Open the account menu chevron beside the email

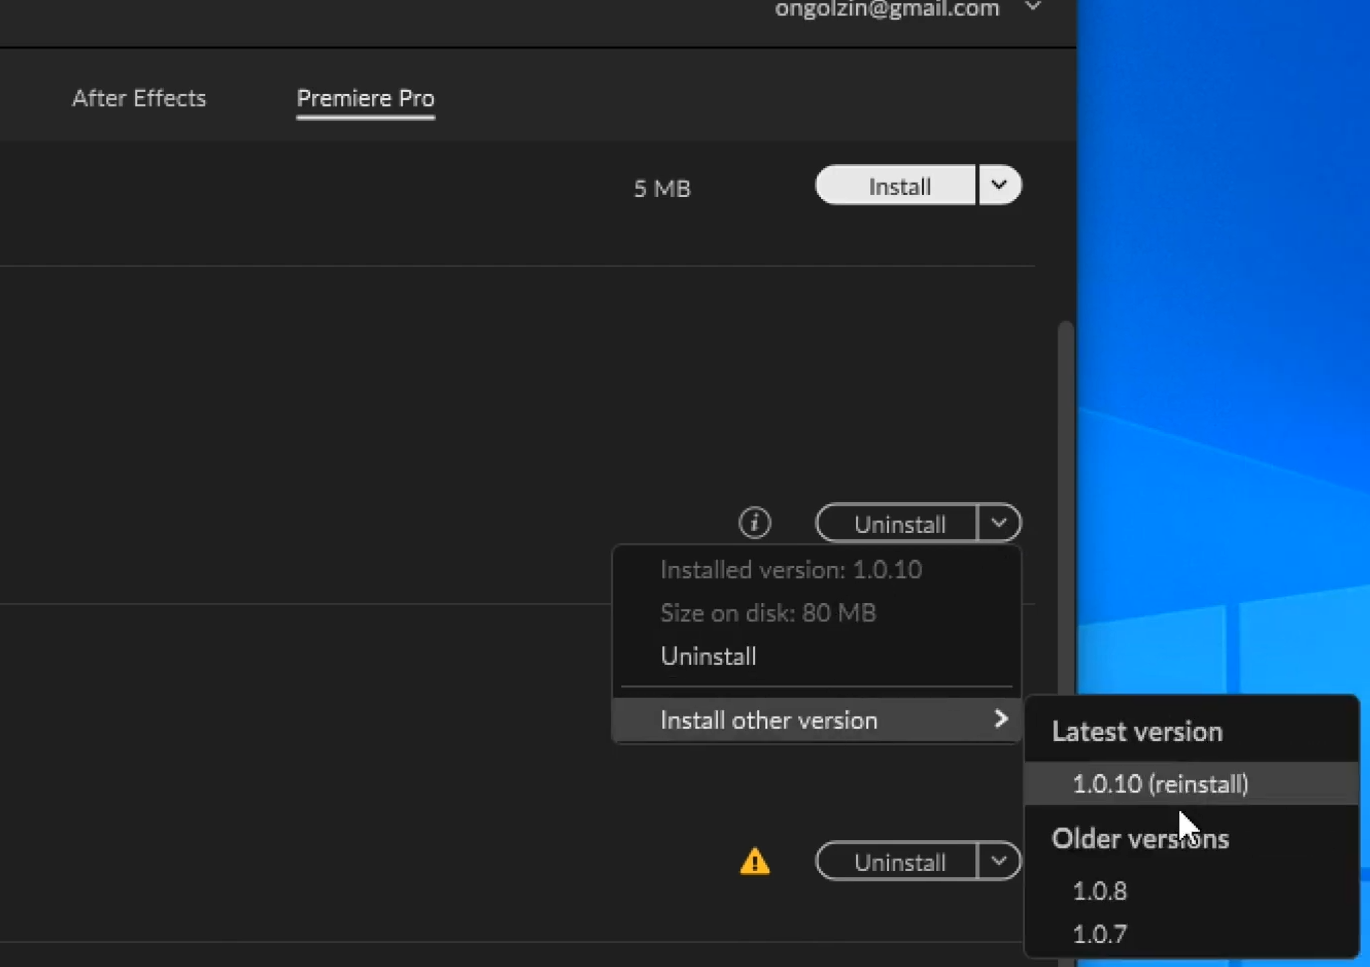(x=1033, y=8)
